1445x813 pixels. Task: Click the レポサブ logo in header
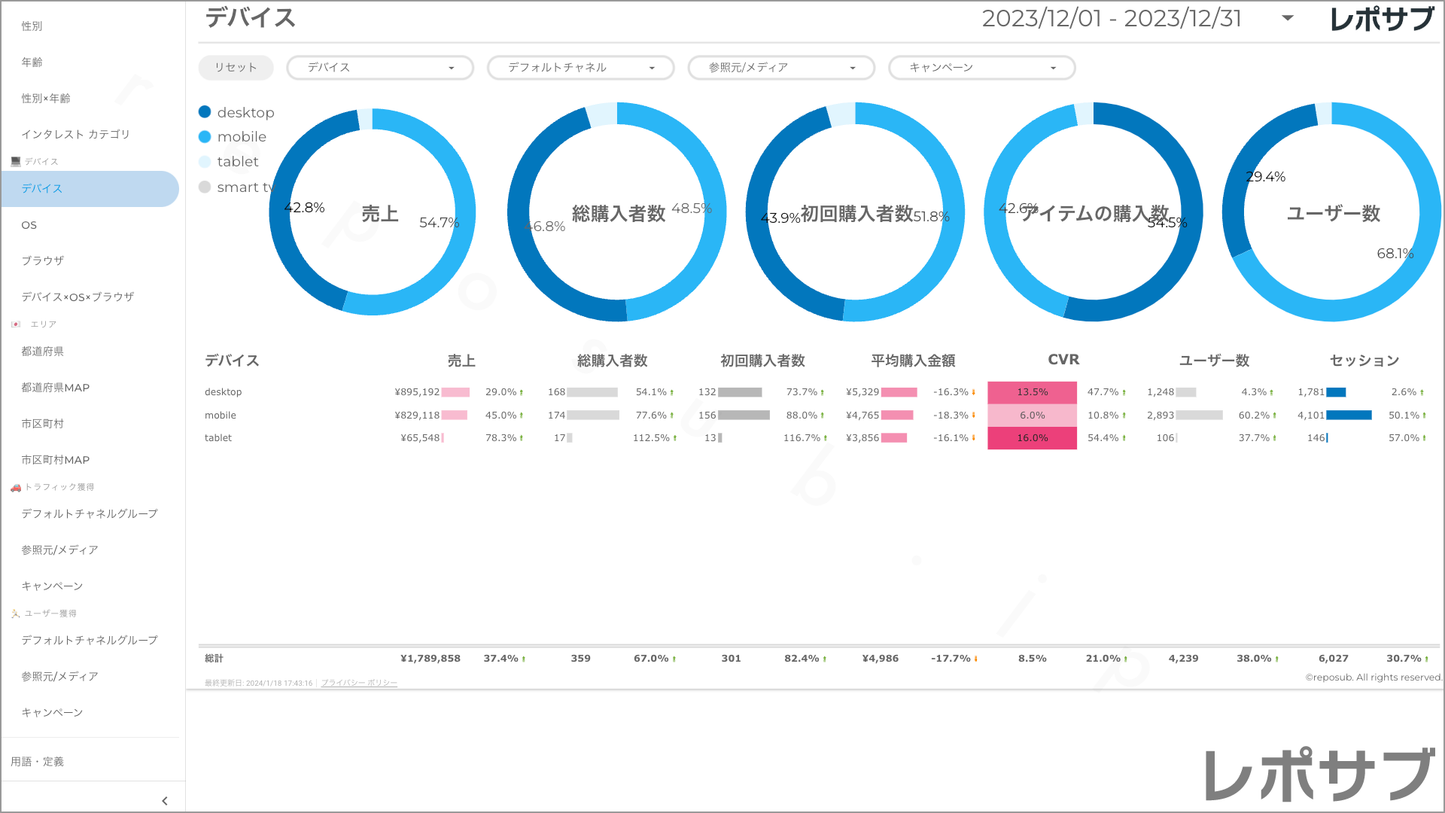pos(1381,19)
